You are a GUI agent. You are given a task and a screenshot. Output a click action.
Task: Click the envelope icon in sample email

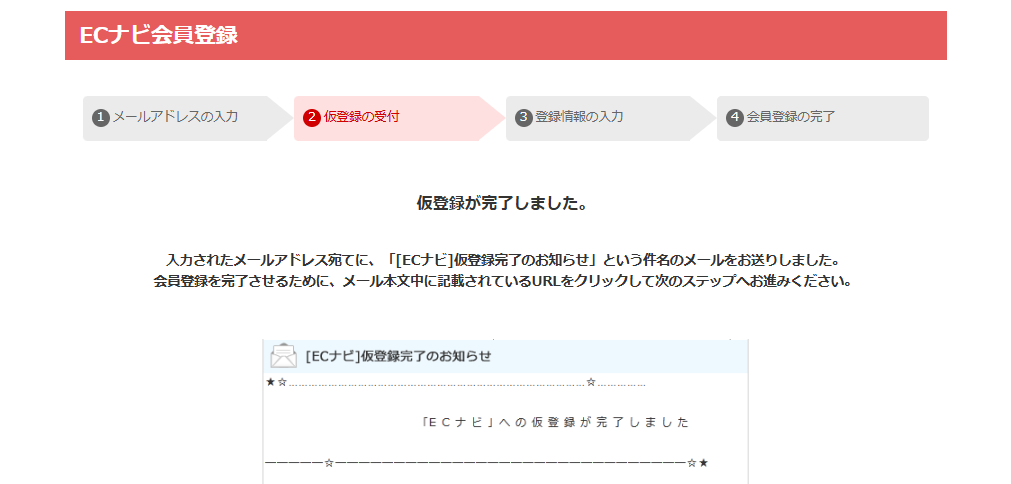pos(284,356)
